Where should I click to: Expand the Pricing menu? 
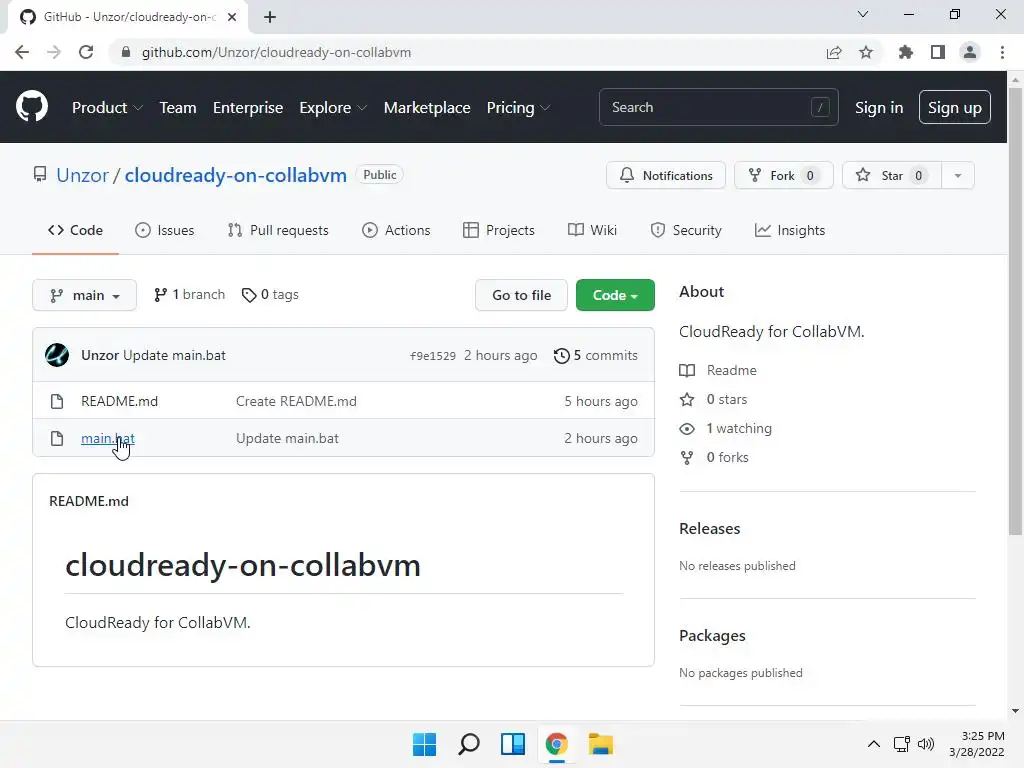(519, 108)
